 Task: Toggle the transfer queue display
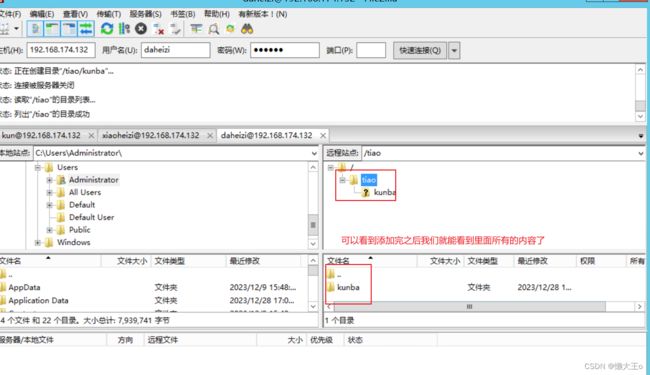pos(86,29)
